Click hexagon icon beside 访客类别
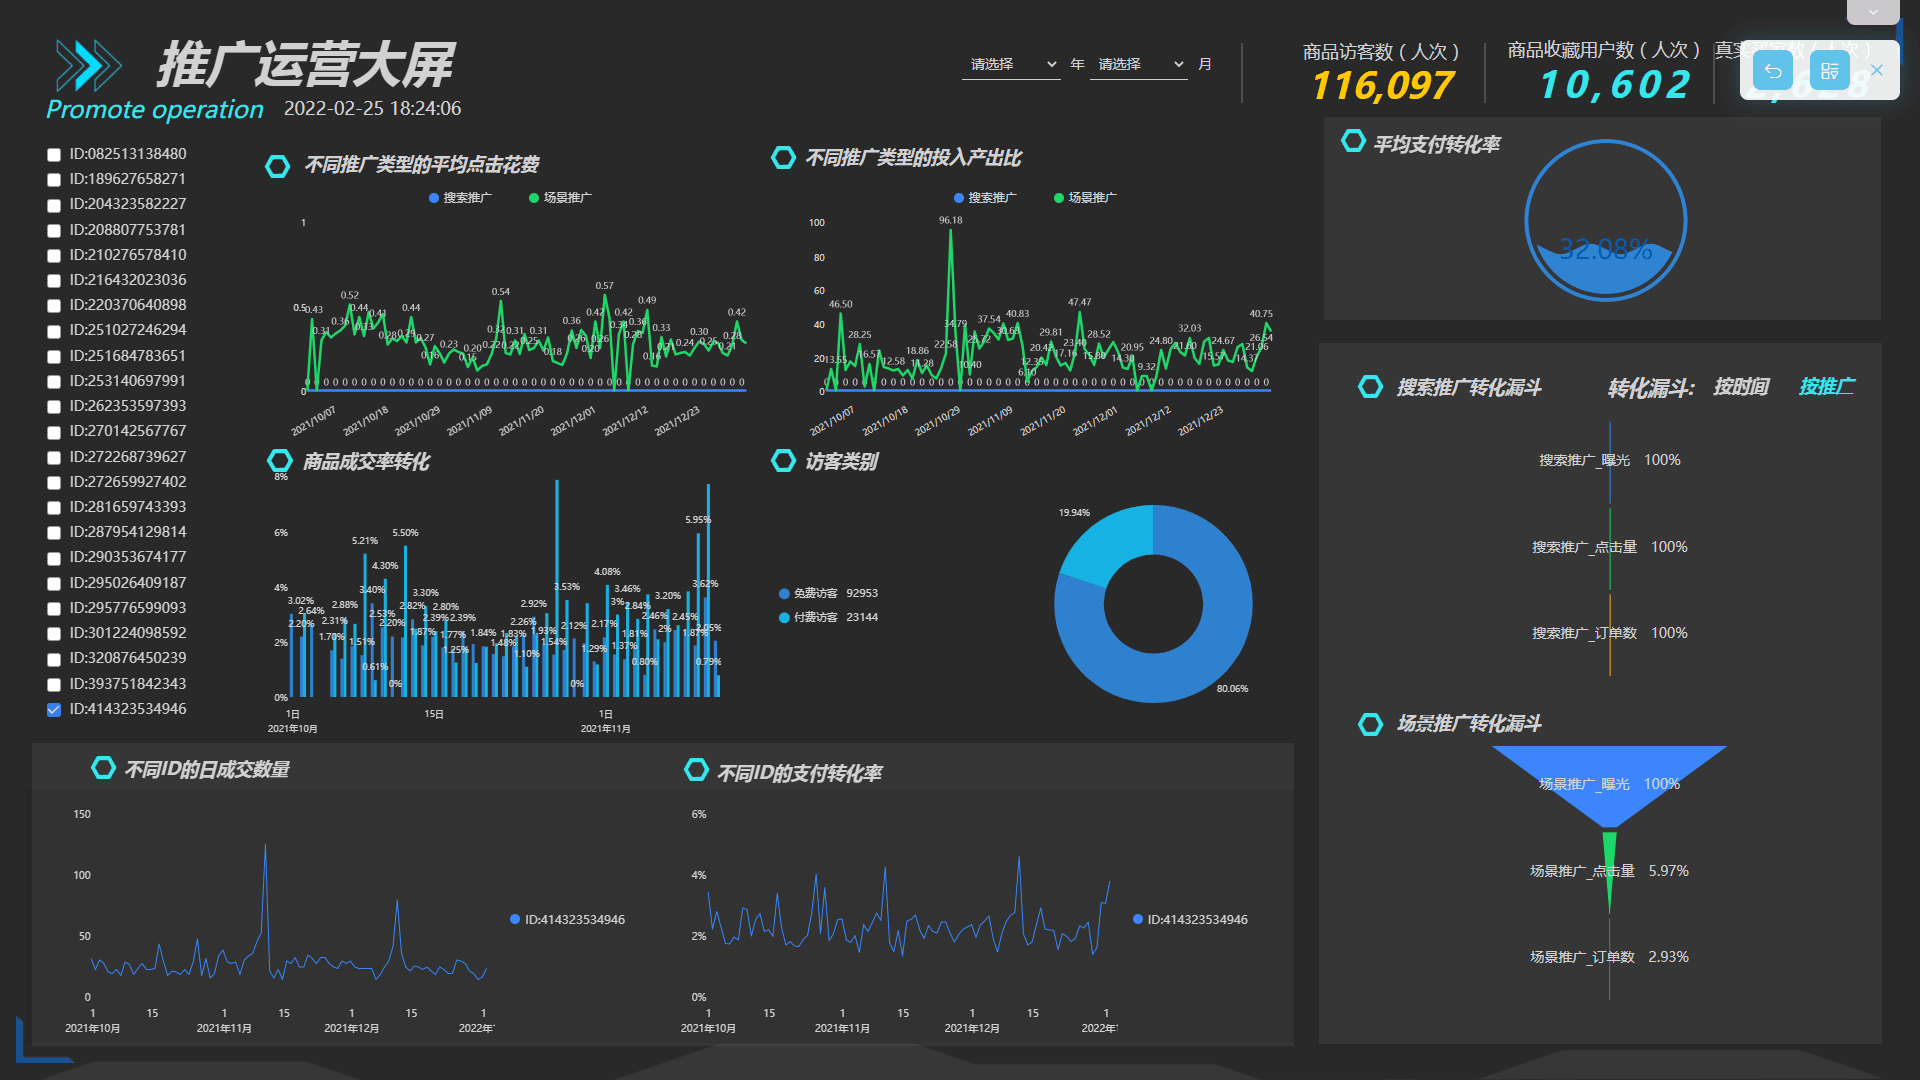This screenshot has width=1920, height=1080. (783, 461)
